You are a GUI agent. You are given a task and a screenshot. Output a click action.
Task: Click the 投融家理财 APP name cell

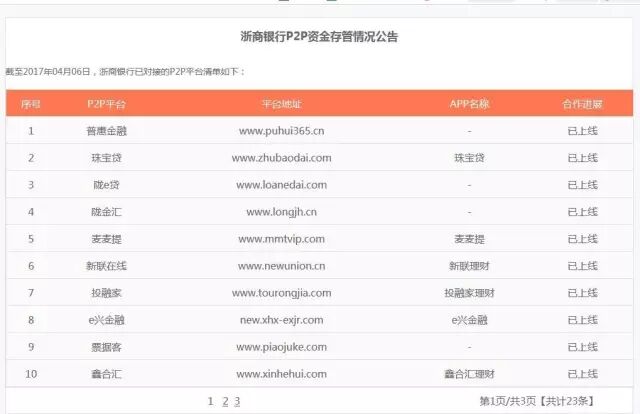coord(469,293)
